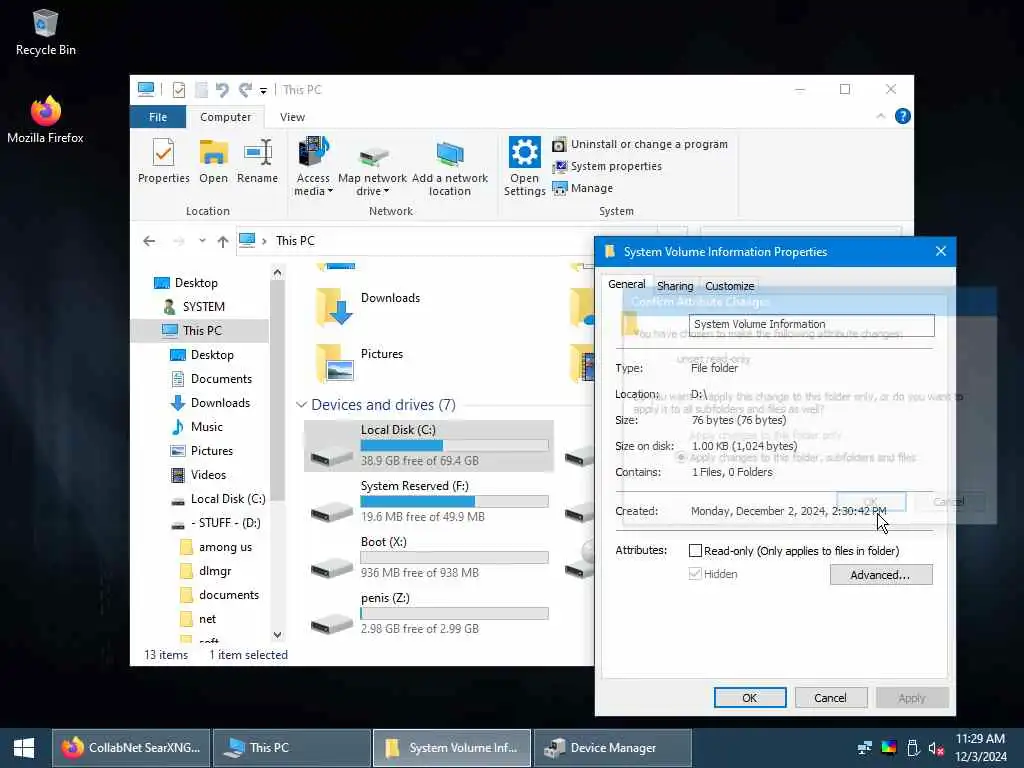Collapse the ribbon with the chevron
Viewport: 1024px width, 768px height.
880,116
